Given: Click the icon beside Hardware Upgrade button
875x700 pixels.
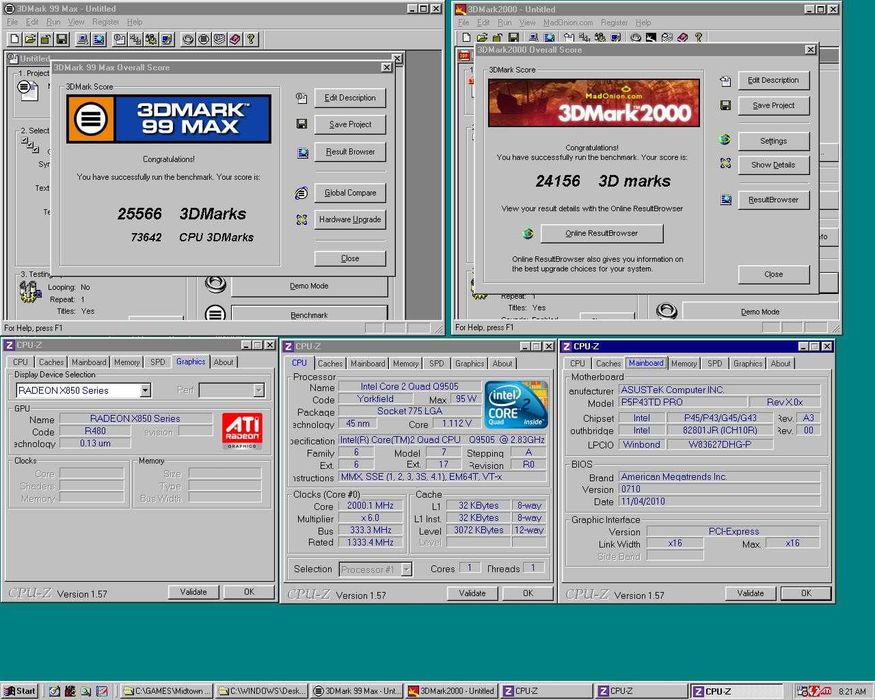Looking at the screenshot, I should [x=301, y=220].
